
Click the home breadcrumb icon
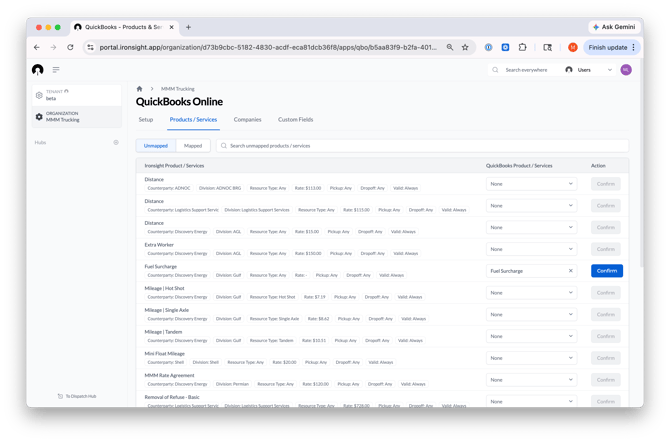click(139, 89)
